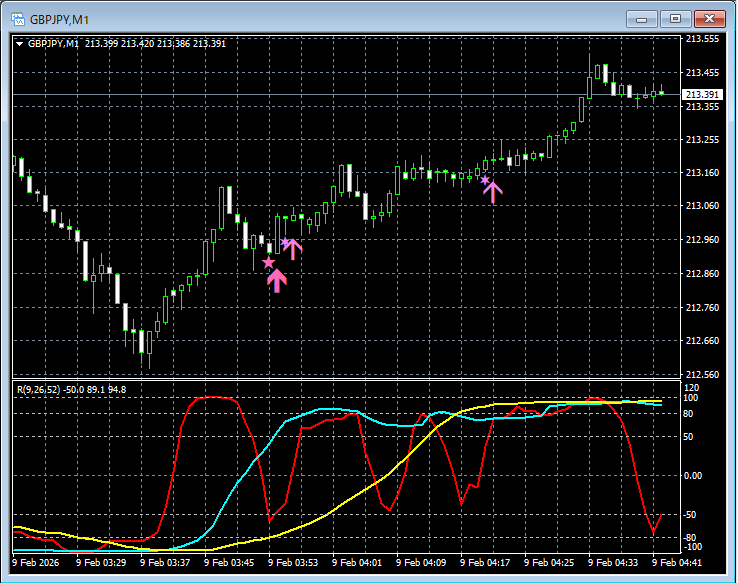Minimize the GBPJPY,M1 chart window
This screenshot has height=583, width=738.
(642, 19)
